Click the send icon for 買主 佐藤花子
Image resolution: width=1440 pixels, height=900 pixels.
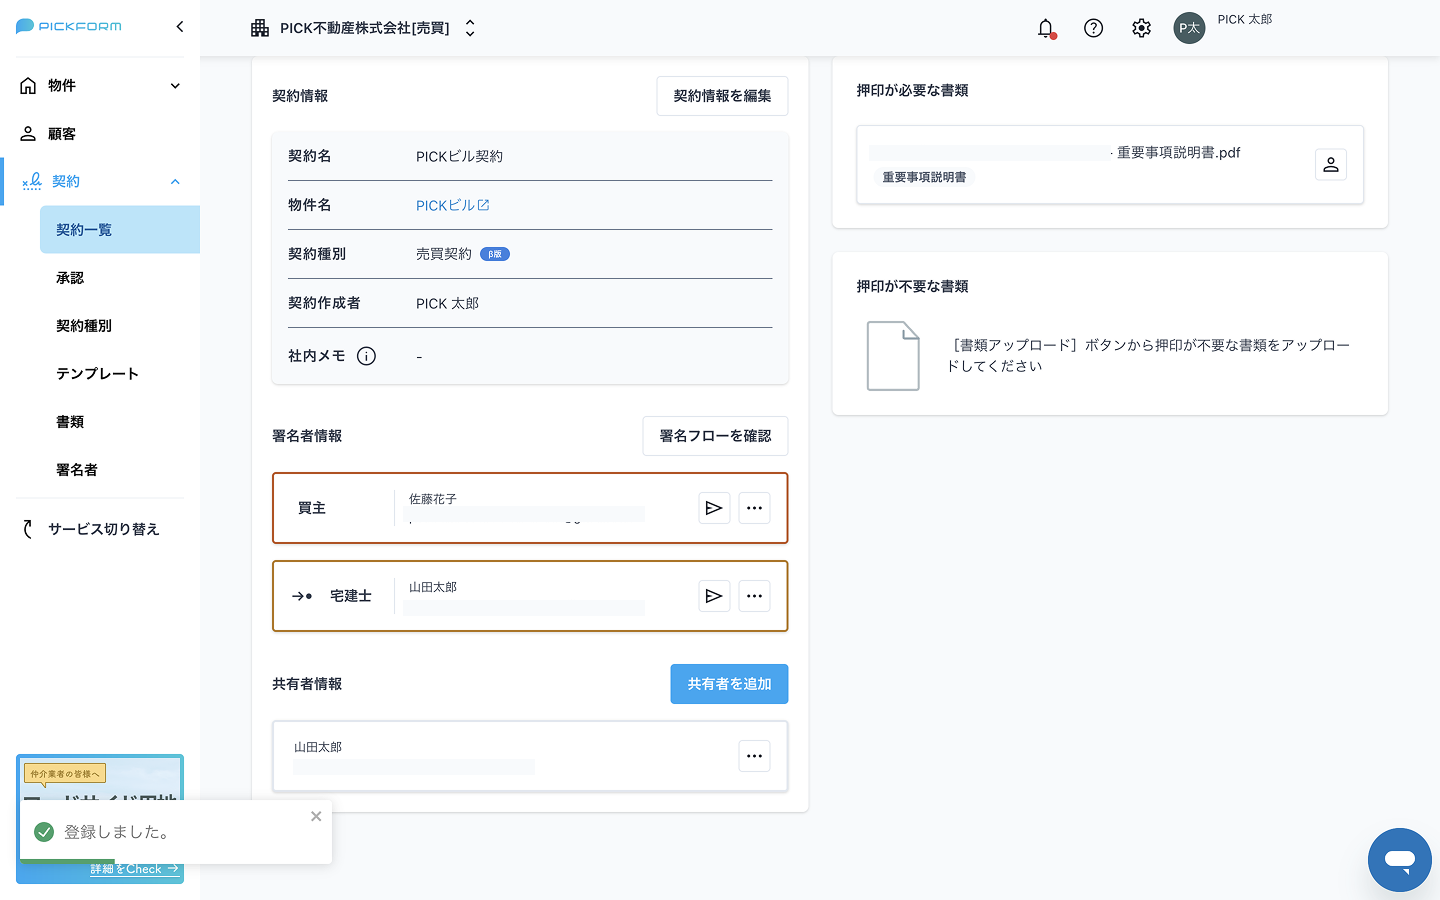click(x=714, y=508)
